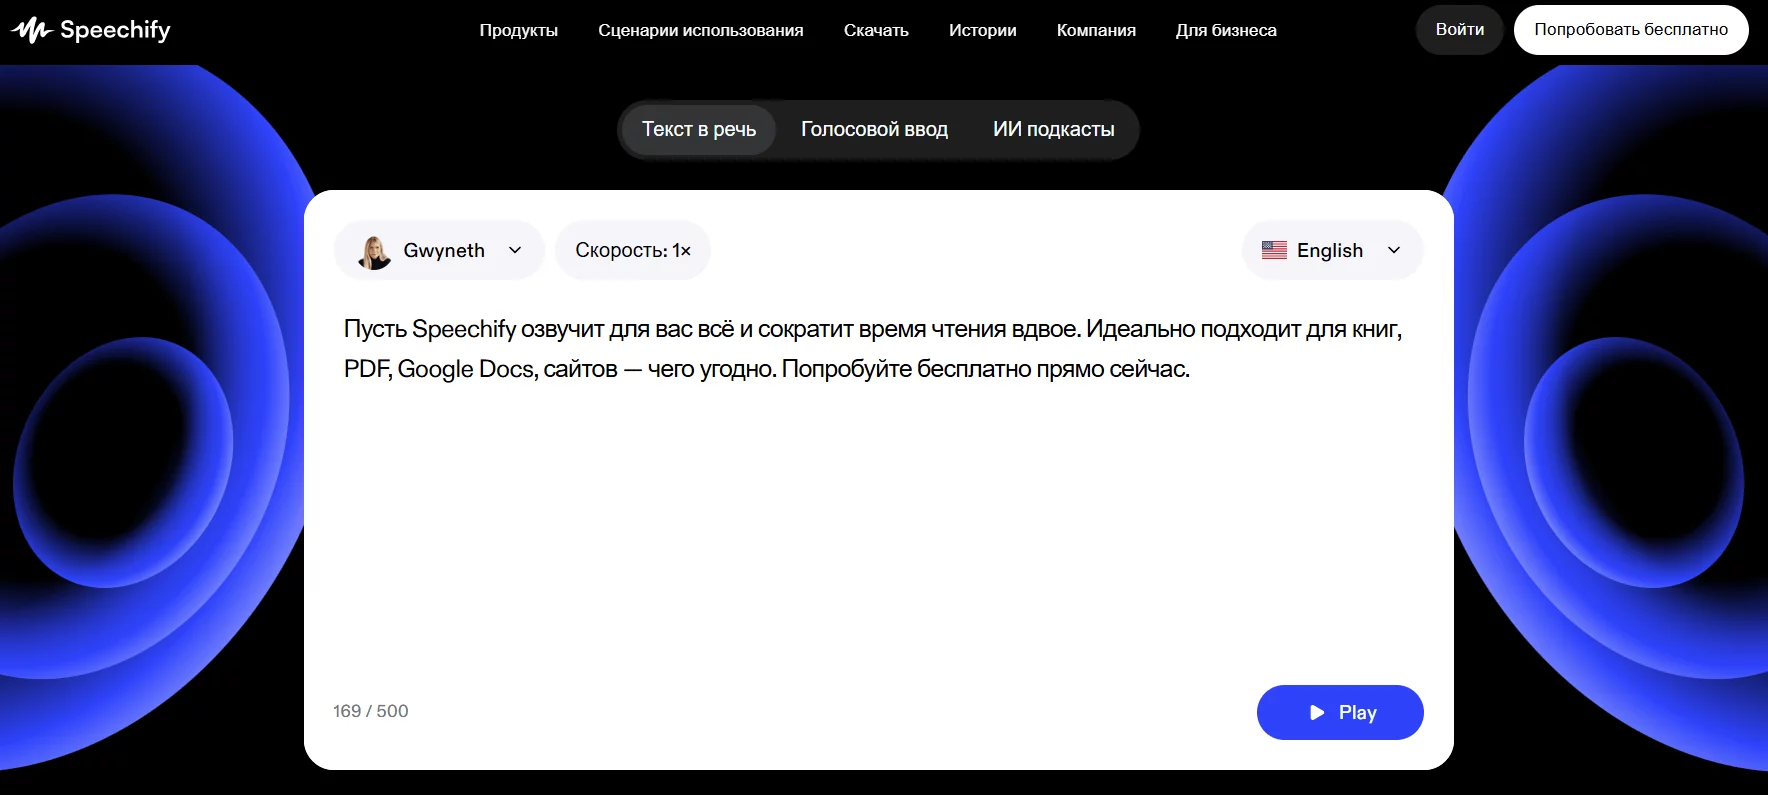Open the Сценарии использования menu

700,30
